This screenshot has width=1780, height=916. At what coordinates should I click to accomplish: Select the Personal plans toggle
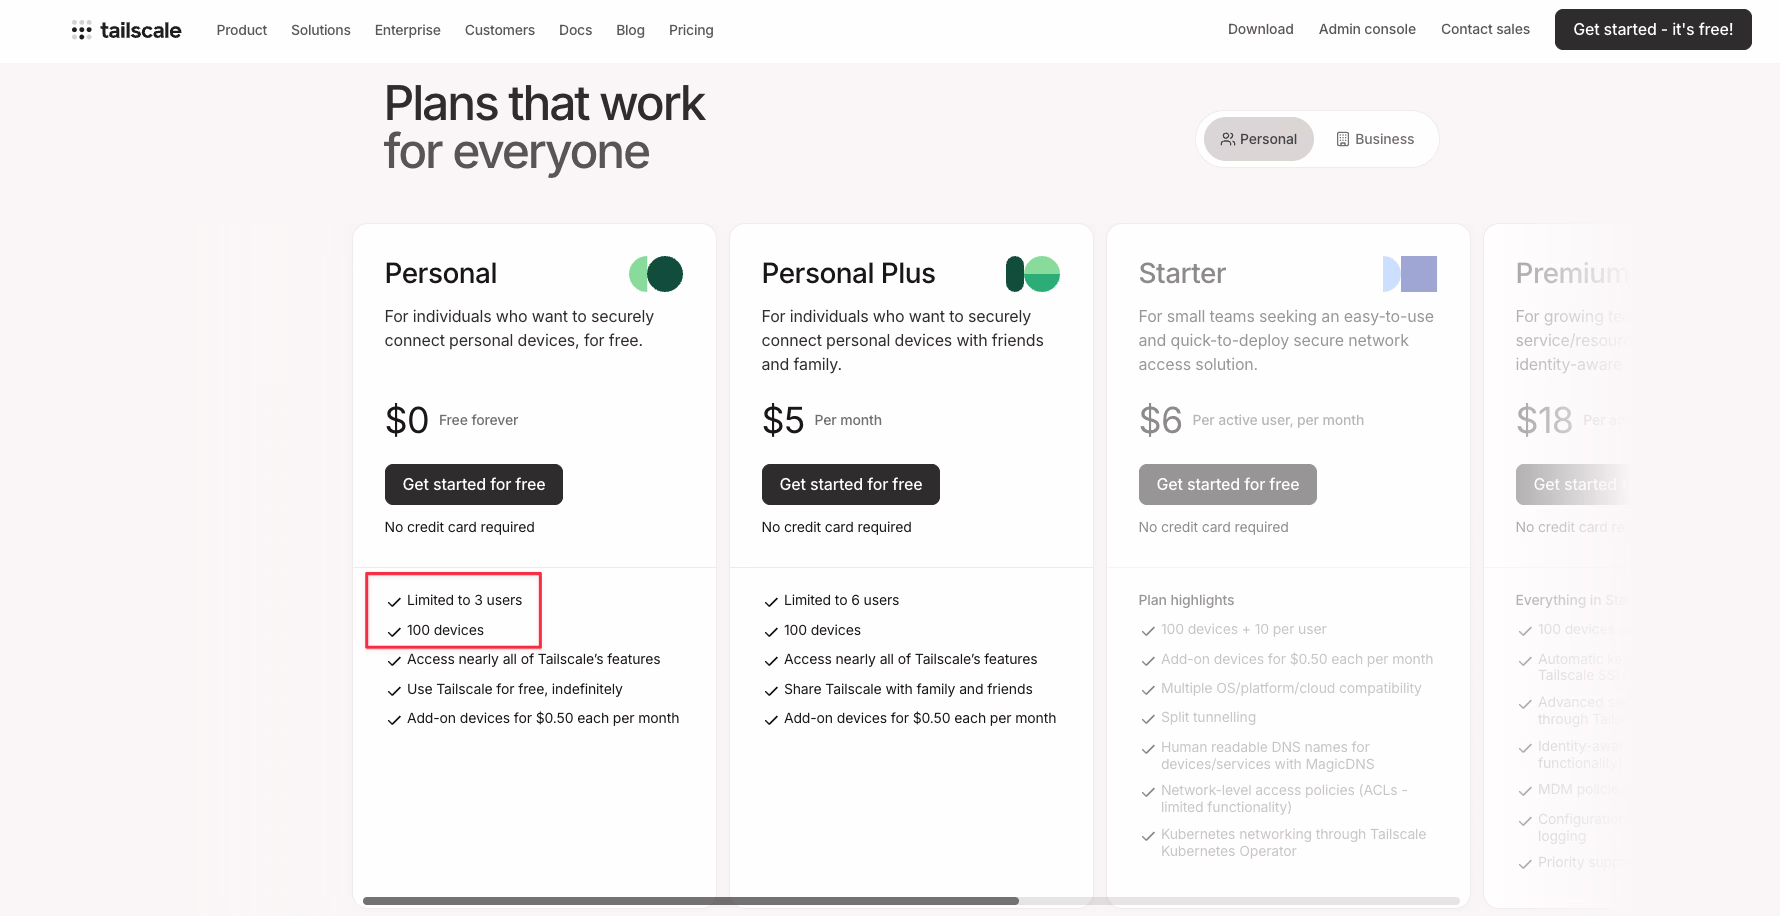(1258, 139)
